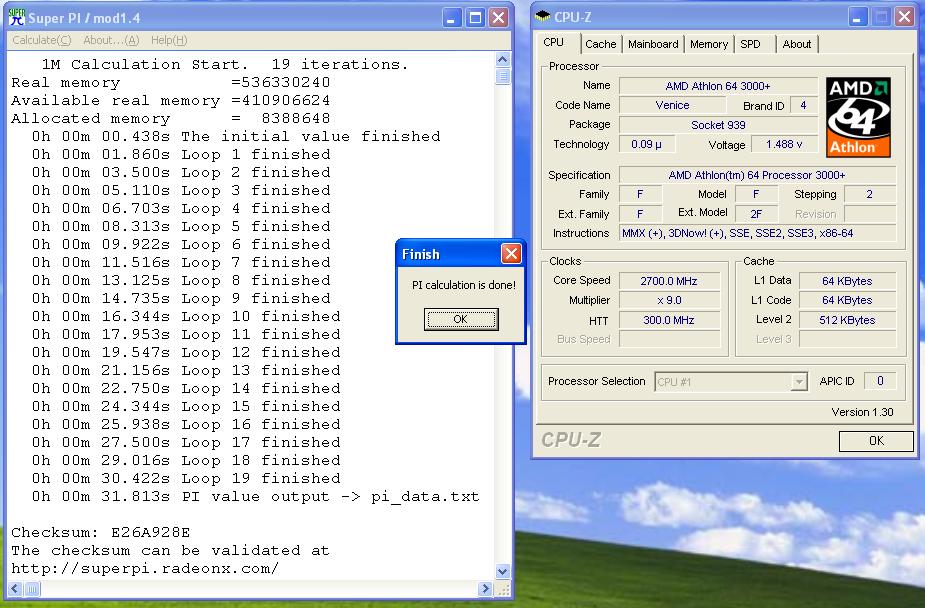925x608 pixels.
Task: Click the AMD Athlon 64 logo image
Action: tap(858, 117)
